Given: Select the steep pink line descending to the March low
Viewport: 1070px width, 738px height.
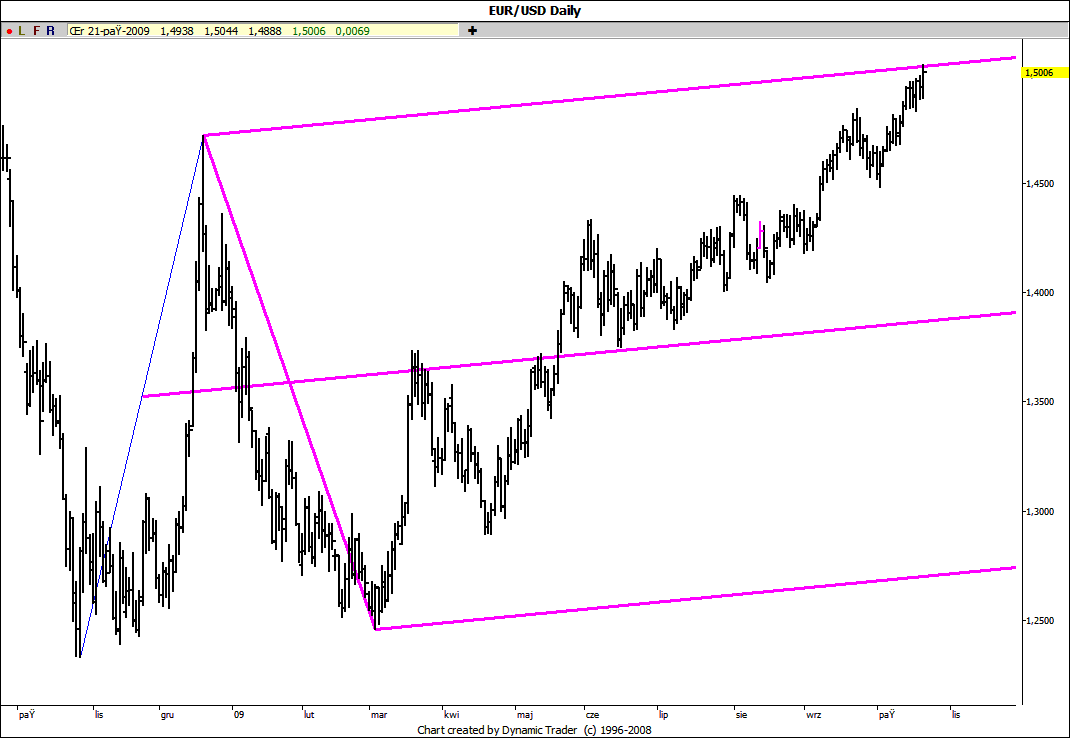Looking at the screenshot, I should [x=289, y=382].
